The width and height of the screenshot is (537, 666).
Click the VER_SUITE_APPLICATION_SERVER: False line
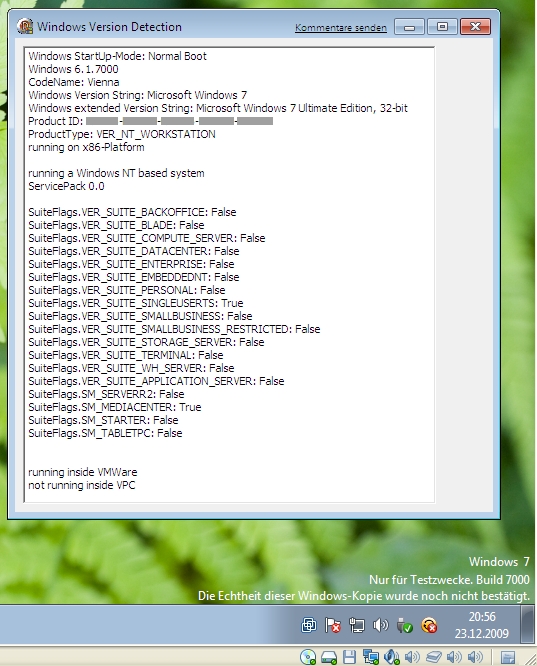coord(156,381)
